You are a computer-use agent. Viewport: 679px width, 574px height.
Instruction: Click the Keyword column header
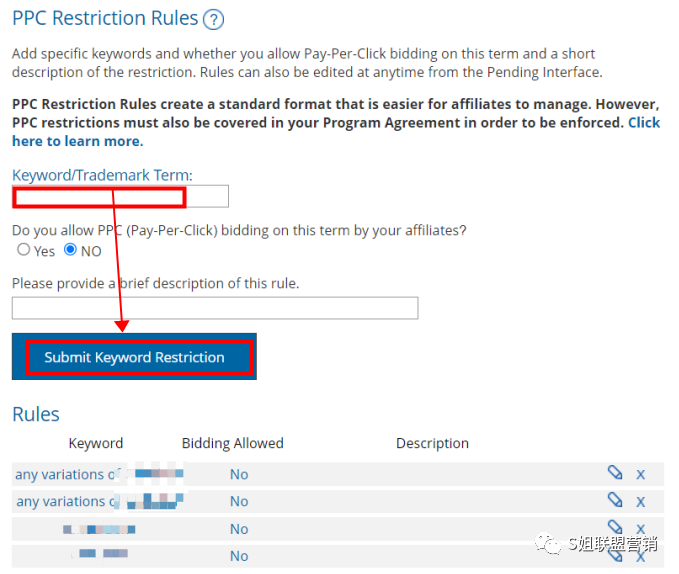click(96, 443)
